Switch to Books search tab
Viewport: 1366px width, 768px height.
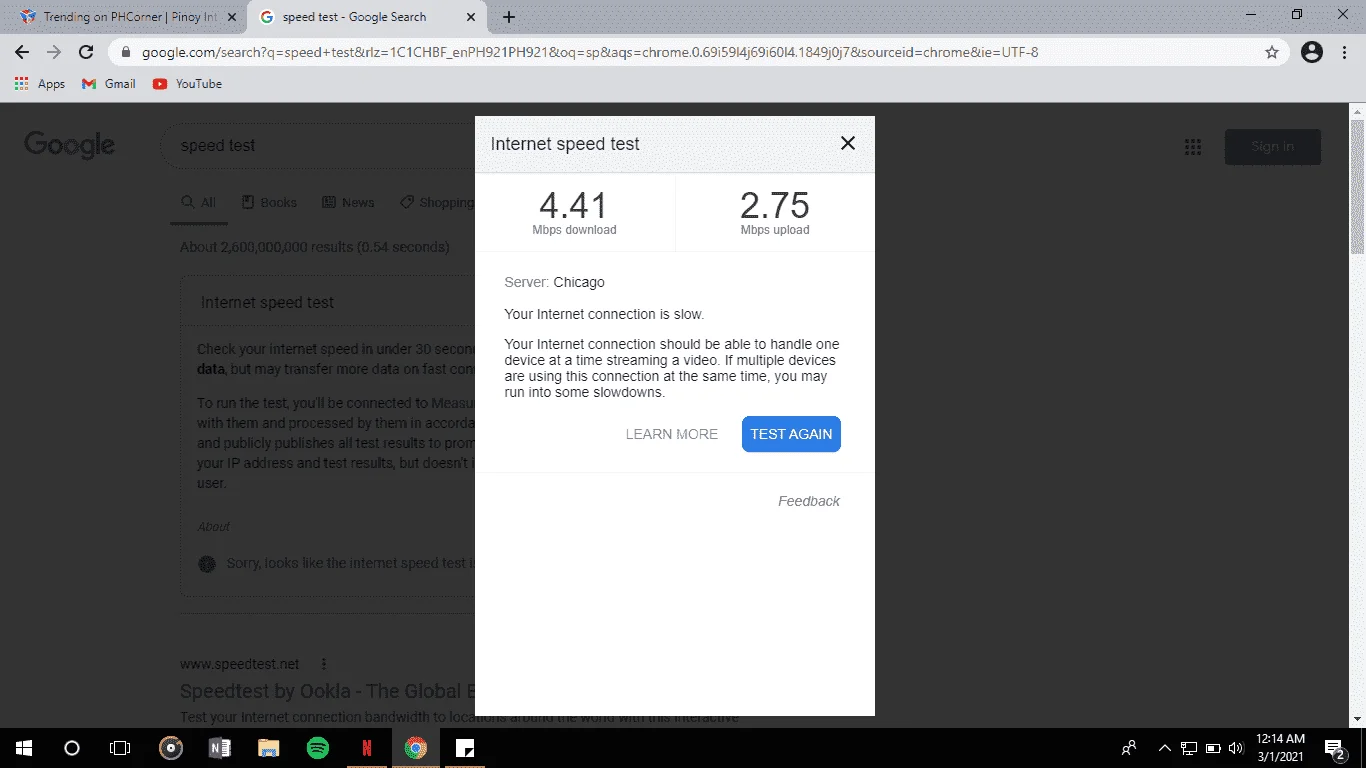269,202
